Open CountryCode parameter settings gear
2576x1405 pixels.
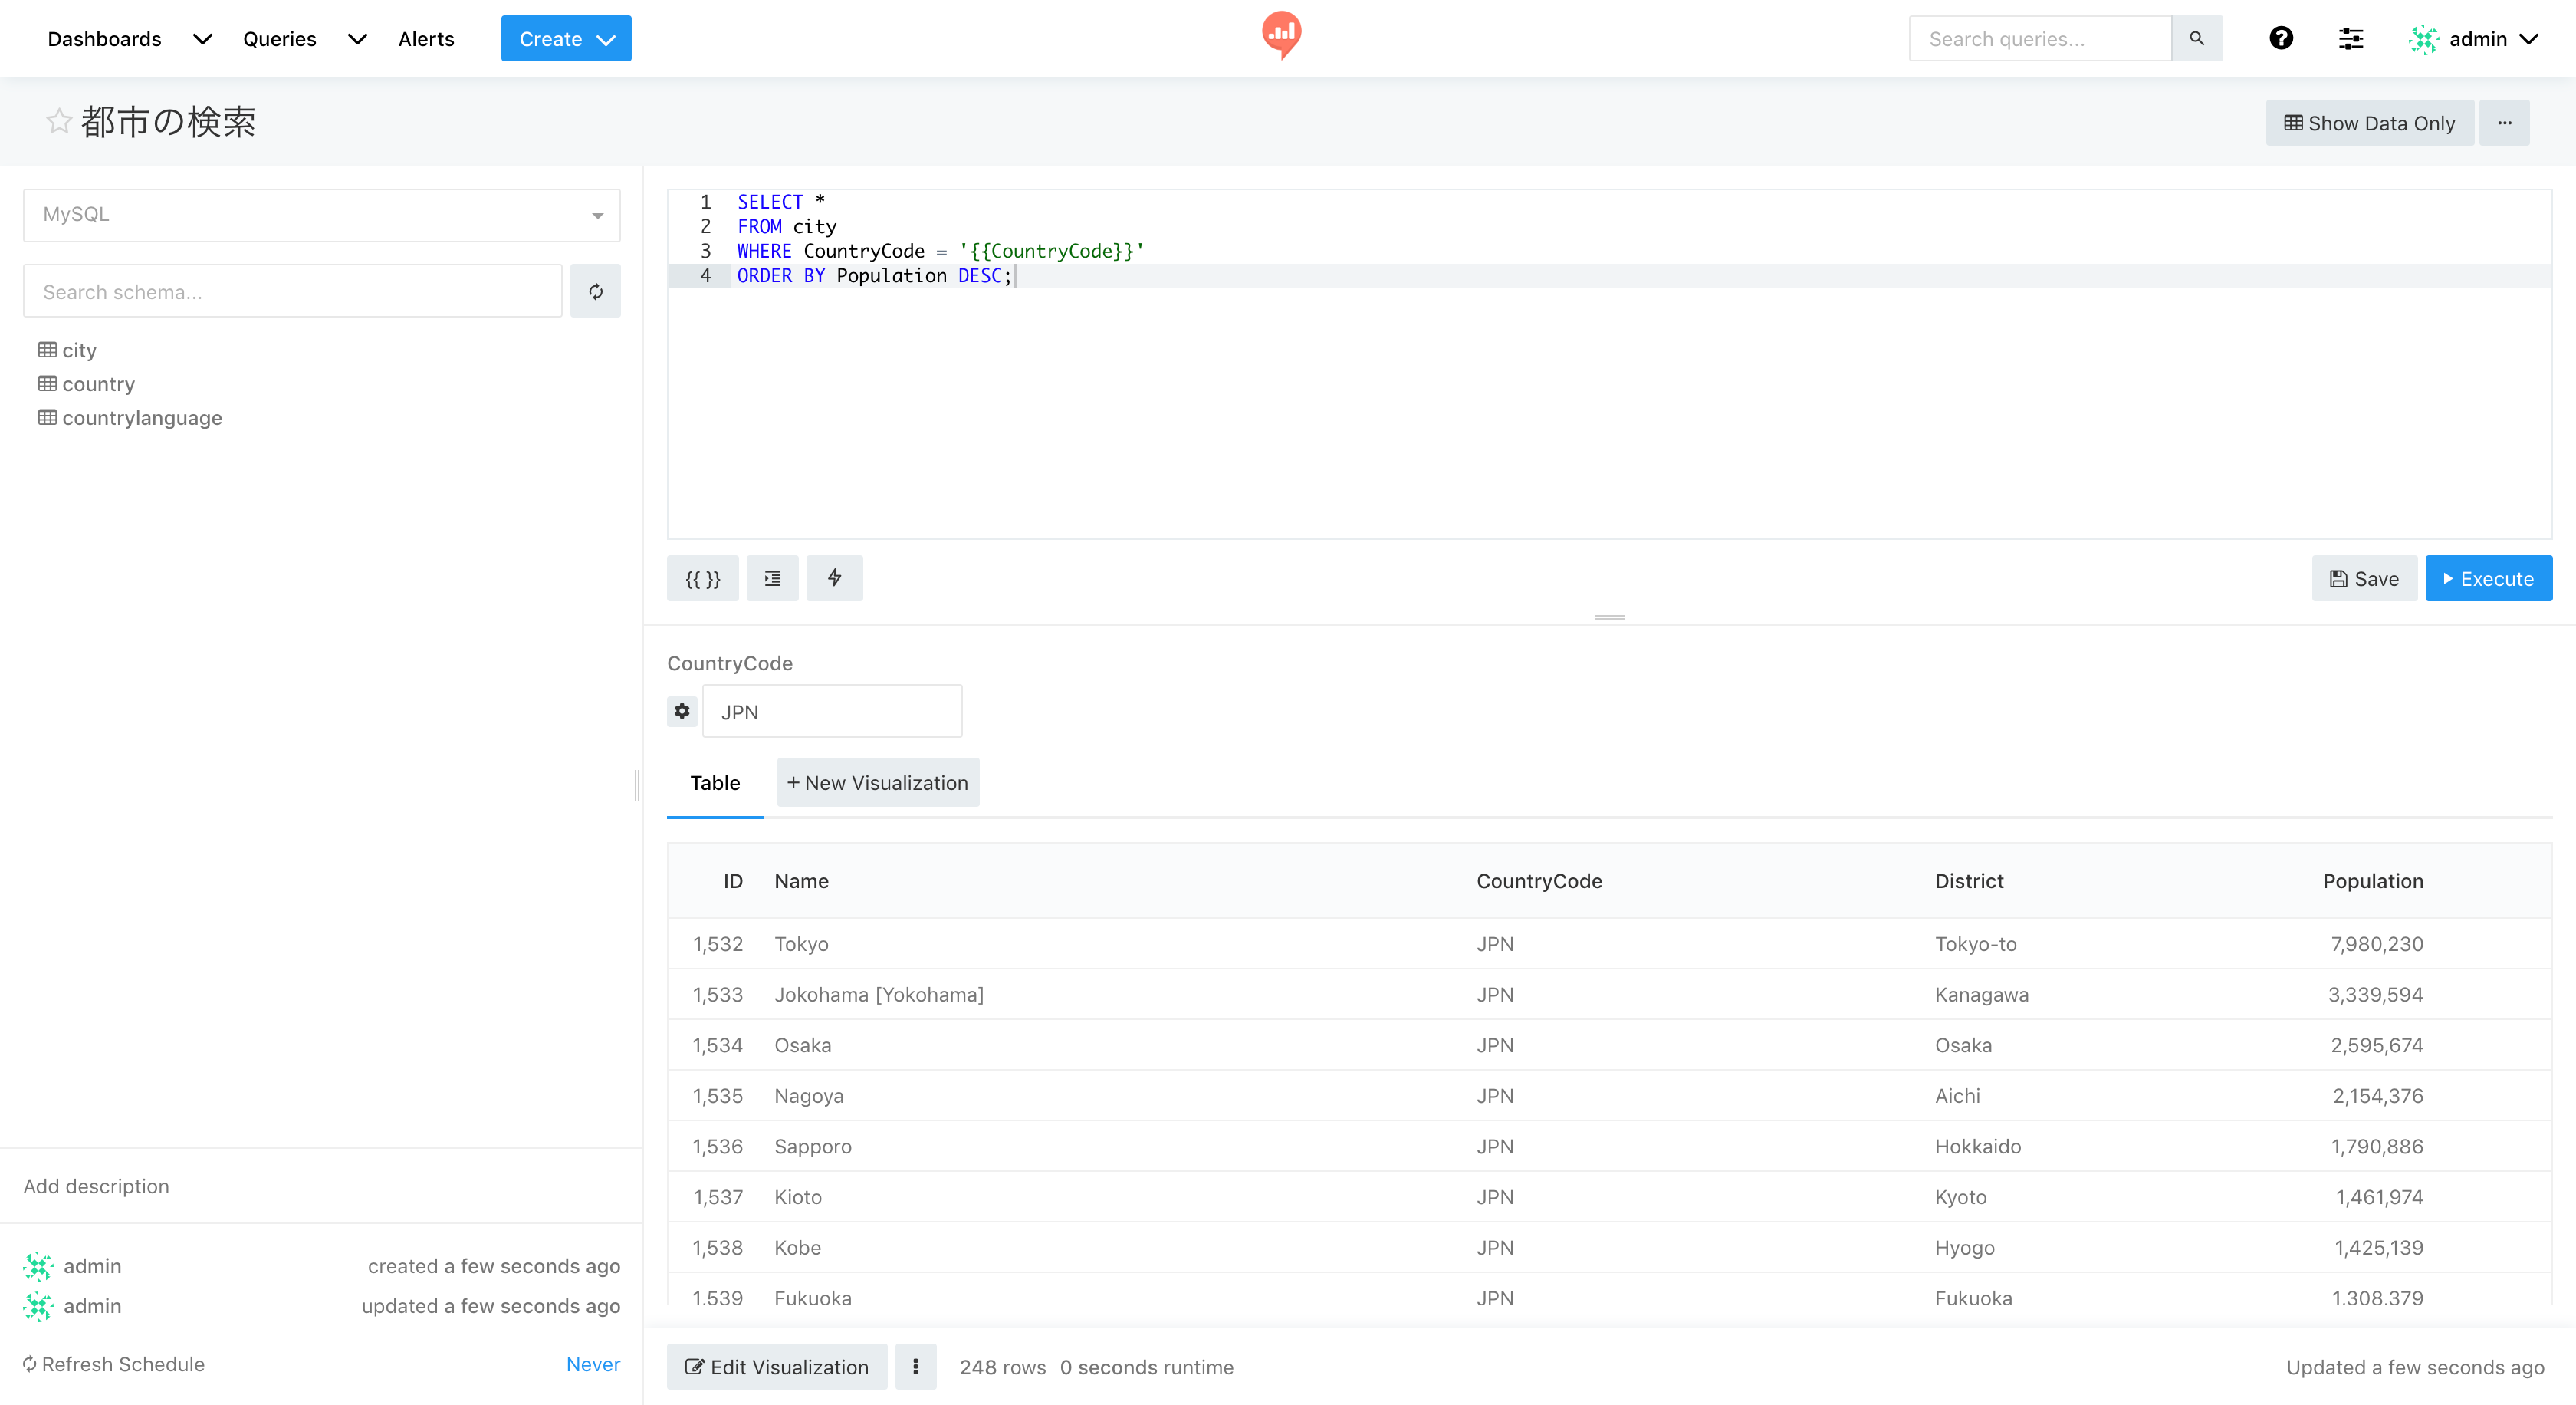click(682, 711)
